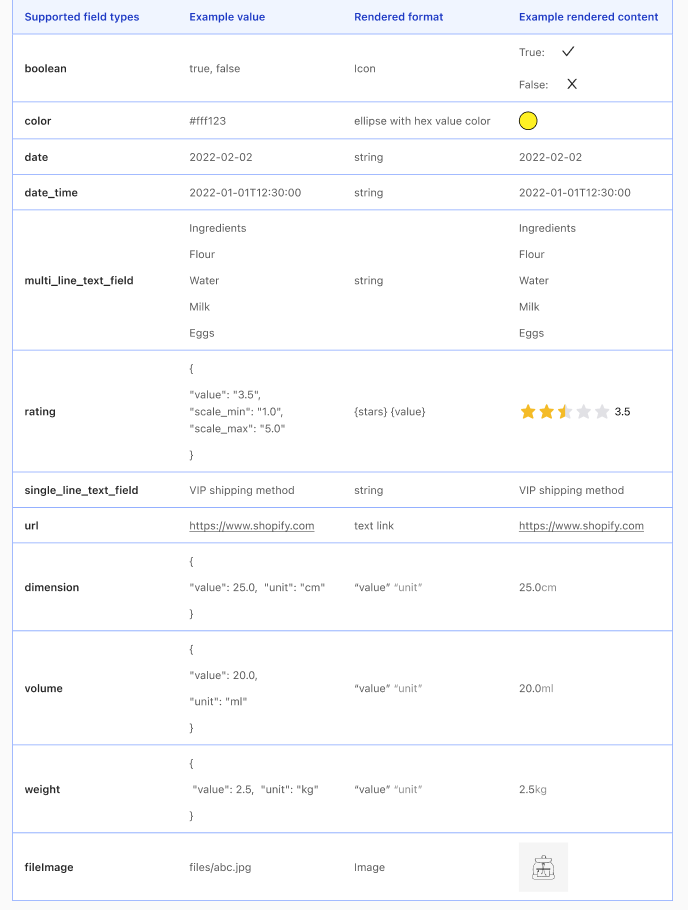Click the Example value column header
The height and width of the screenshot is (910, 688).
(x=227, y=17)
